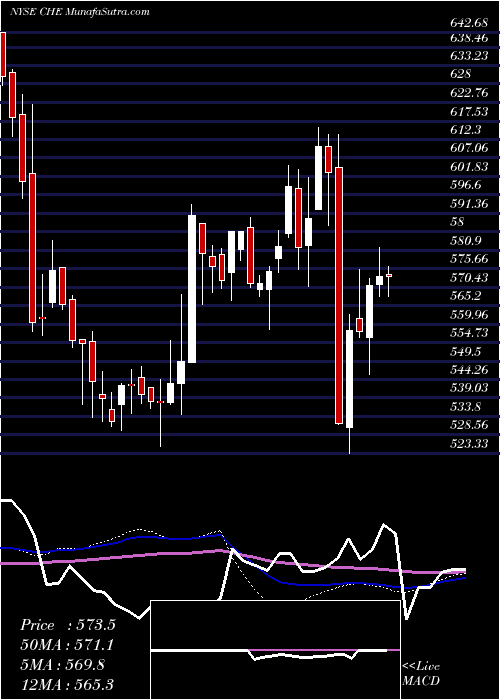The image size is (500, 700).
Task: Click the 638.46 price axis label
Action: pyautogui.click(x=468, y=39)
